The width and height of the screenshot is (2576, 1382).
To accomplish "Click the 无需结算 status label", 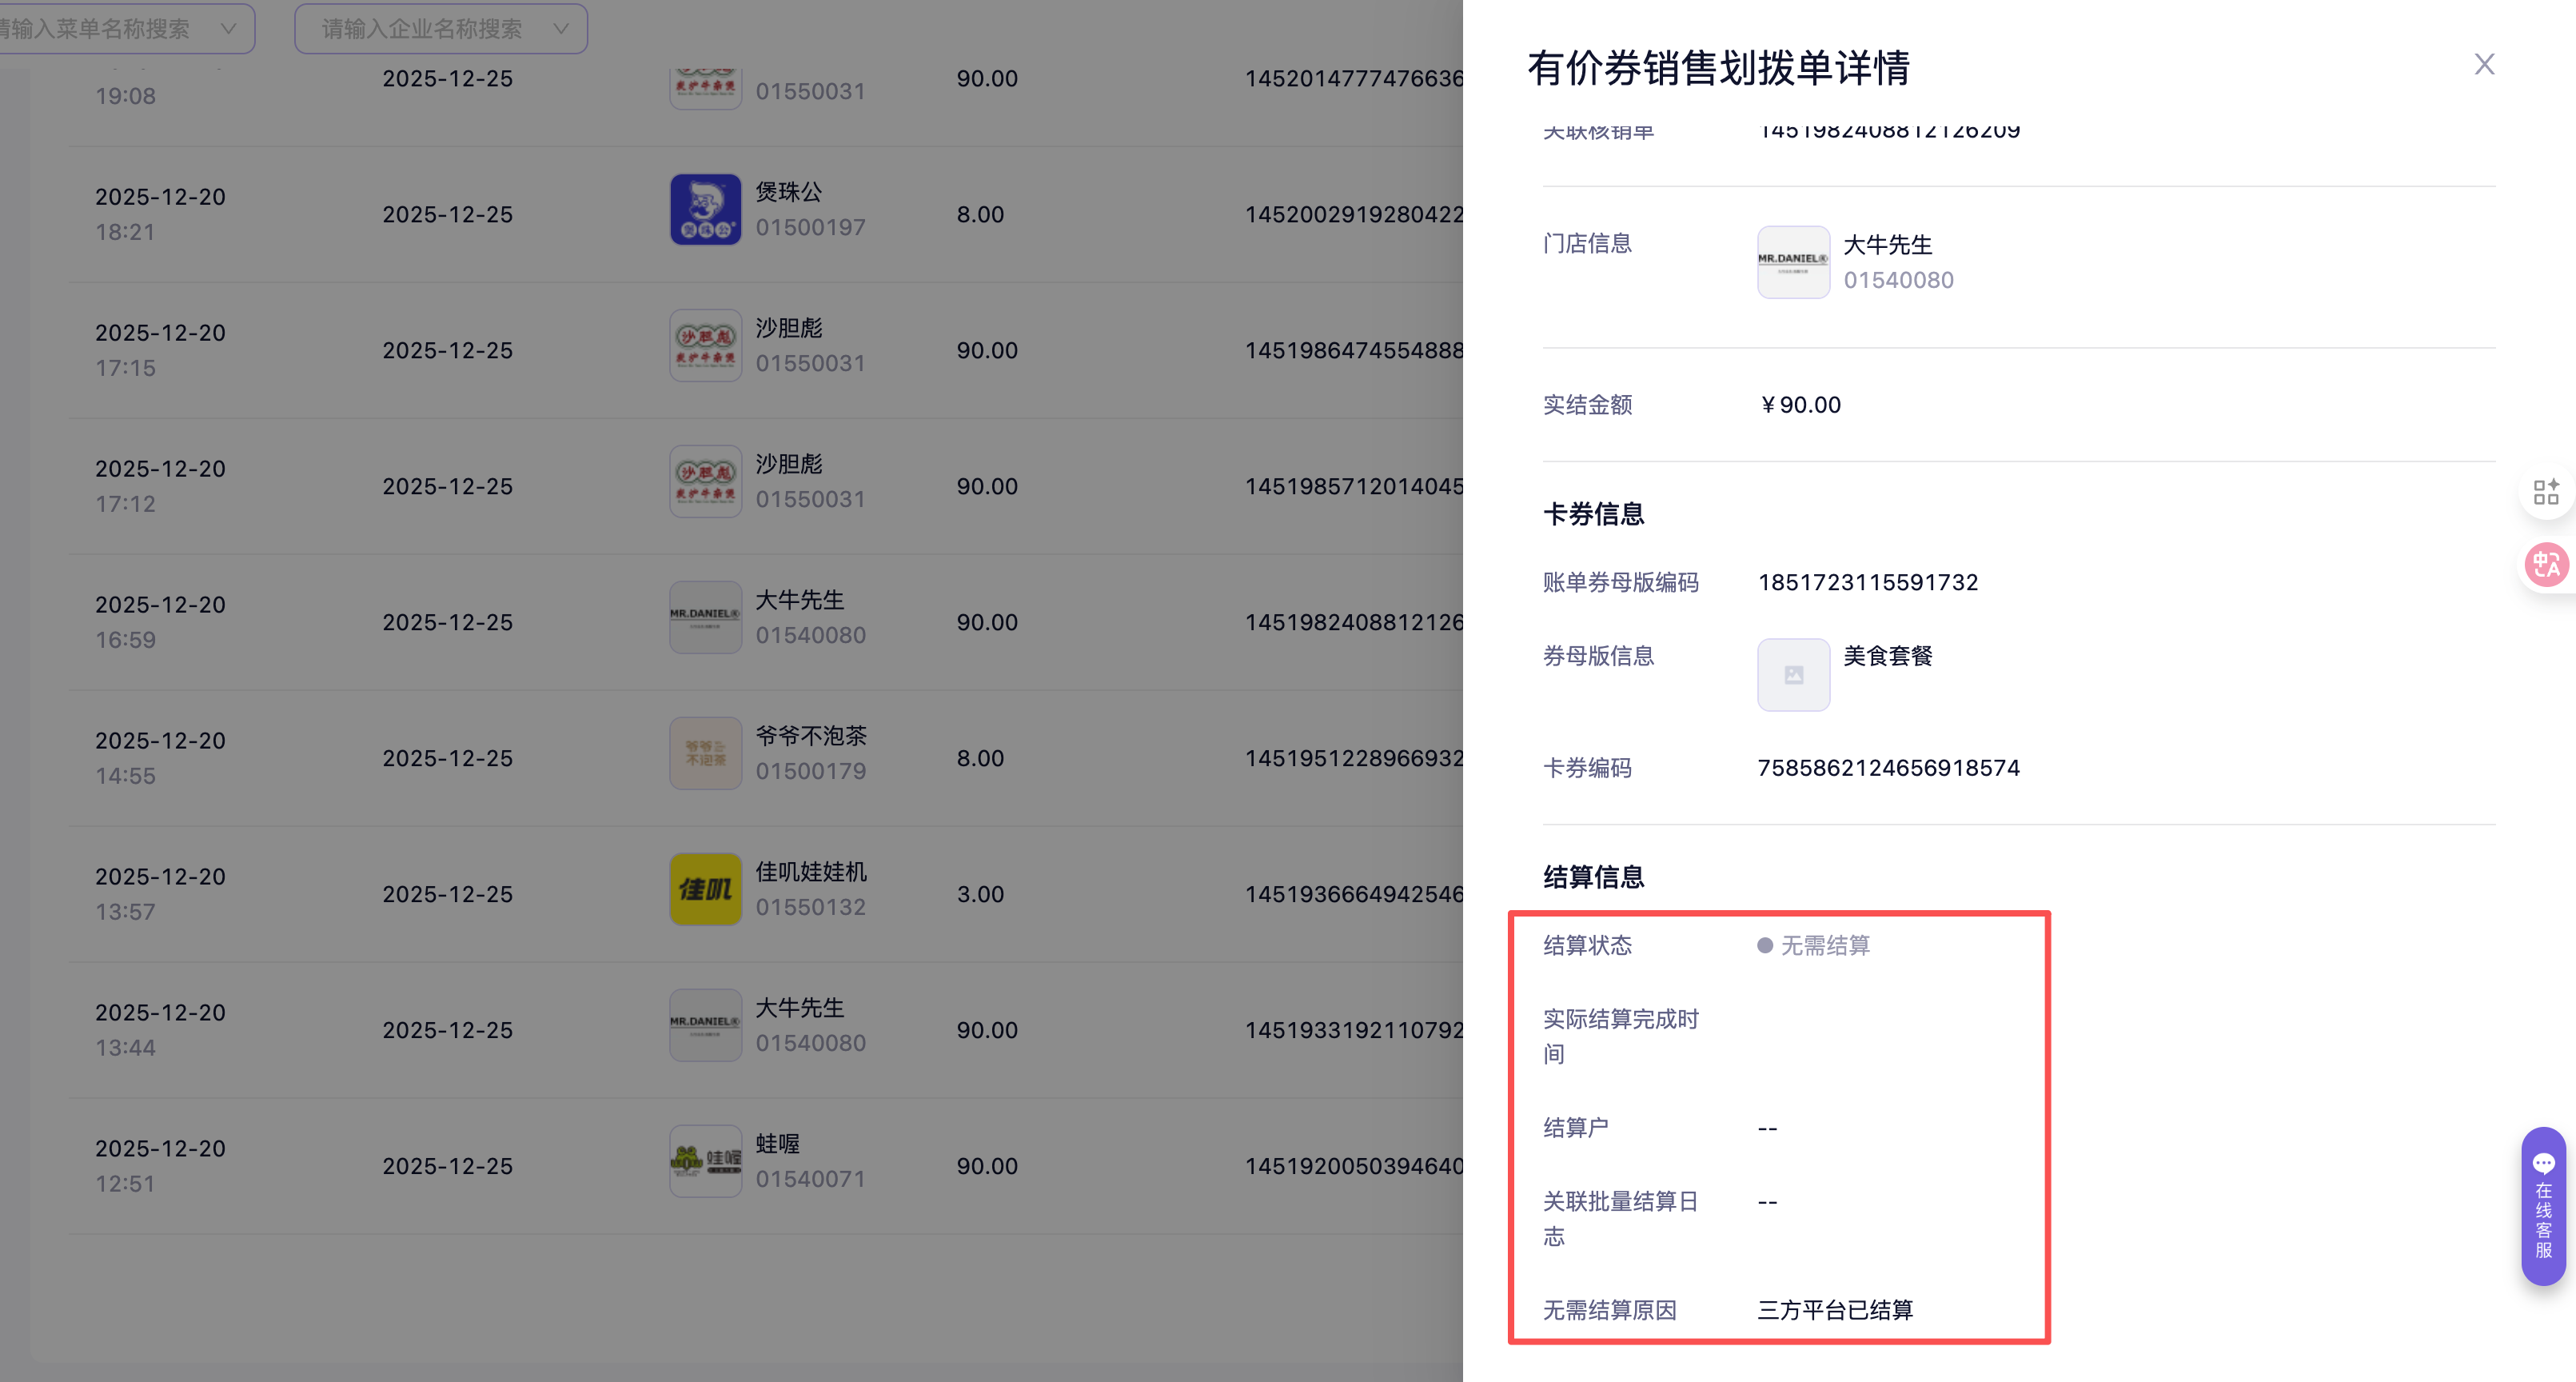I will tap(1824, 945).
